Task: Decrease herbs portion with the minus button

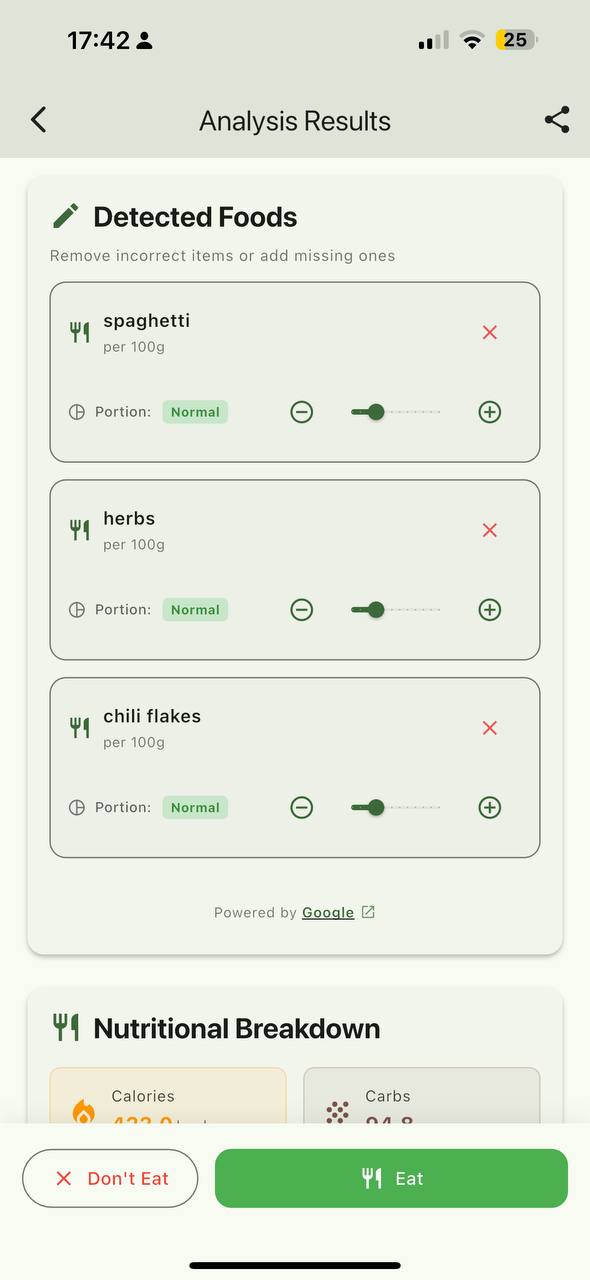Action: point(301,609)
